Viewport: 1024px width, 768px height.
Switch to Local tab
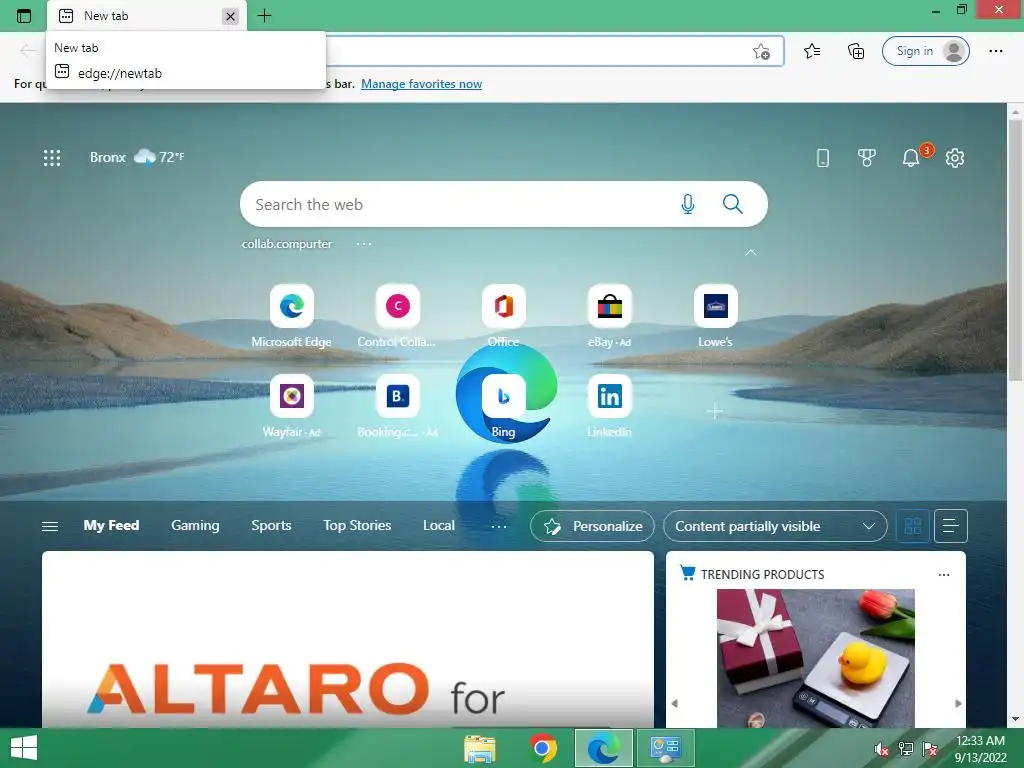[x=438, y=525]
